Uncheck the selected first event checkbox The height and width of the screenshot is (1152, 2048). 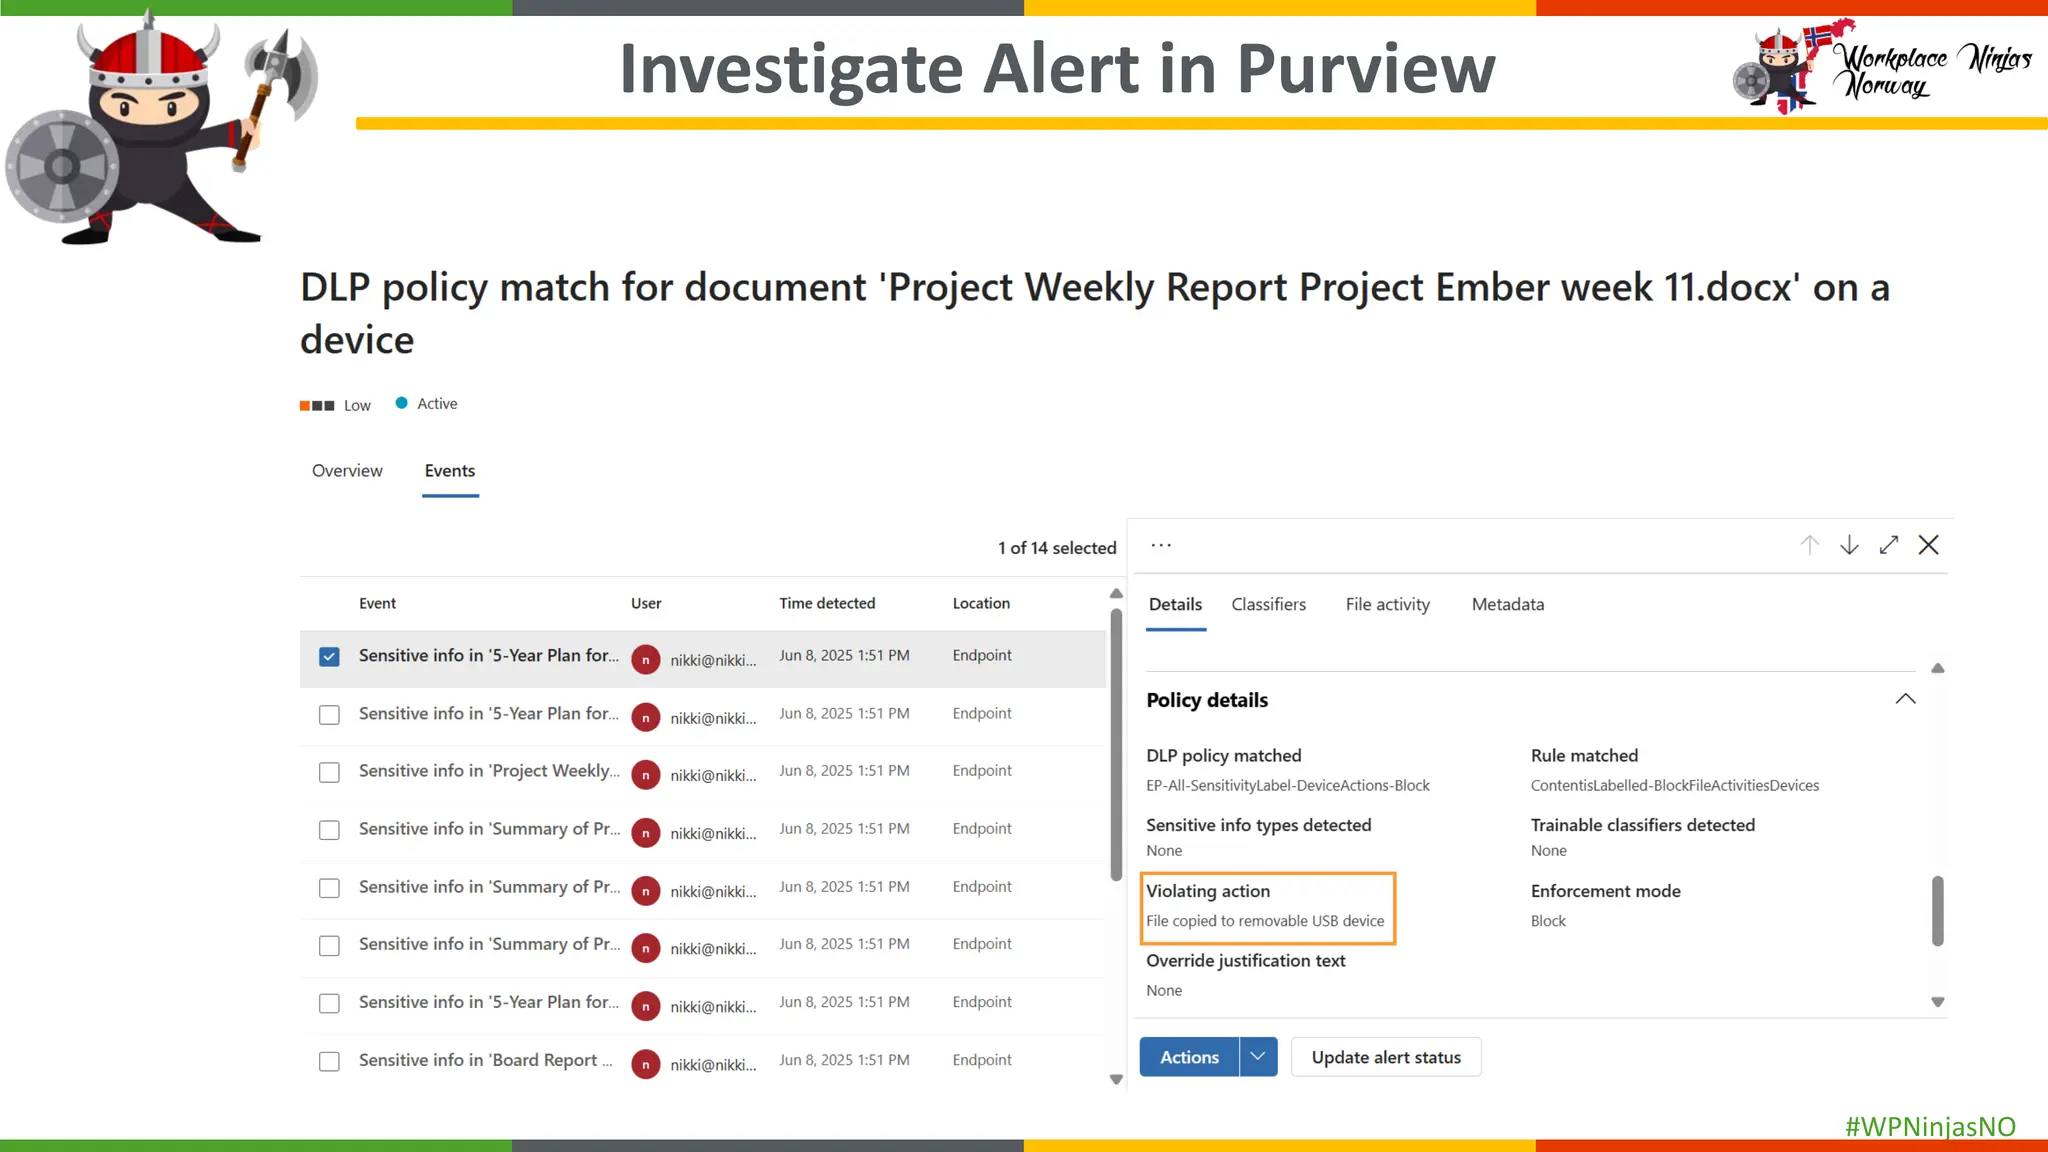coord(329,657)
